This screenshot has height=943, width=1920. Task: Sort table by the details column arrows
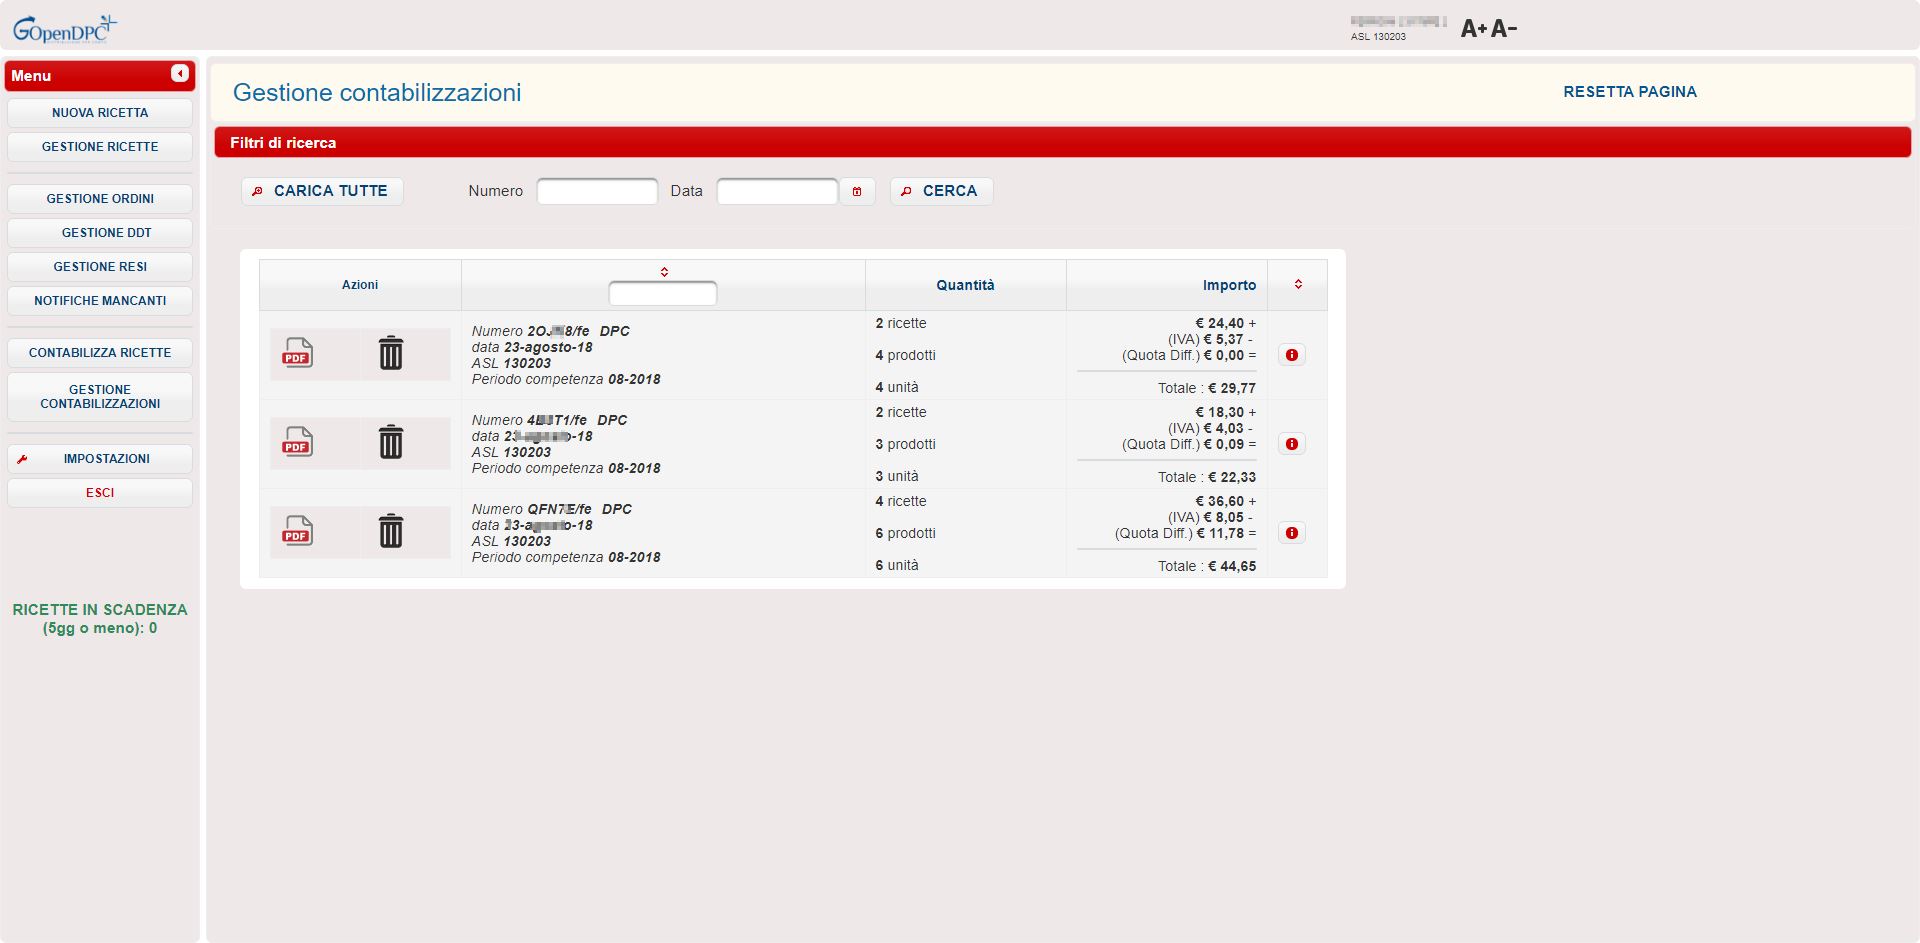664,272
